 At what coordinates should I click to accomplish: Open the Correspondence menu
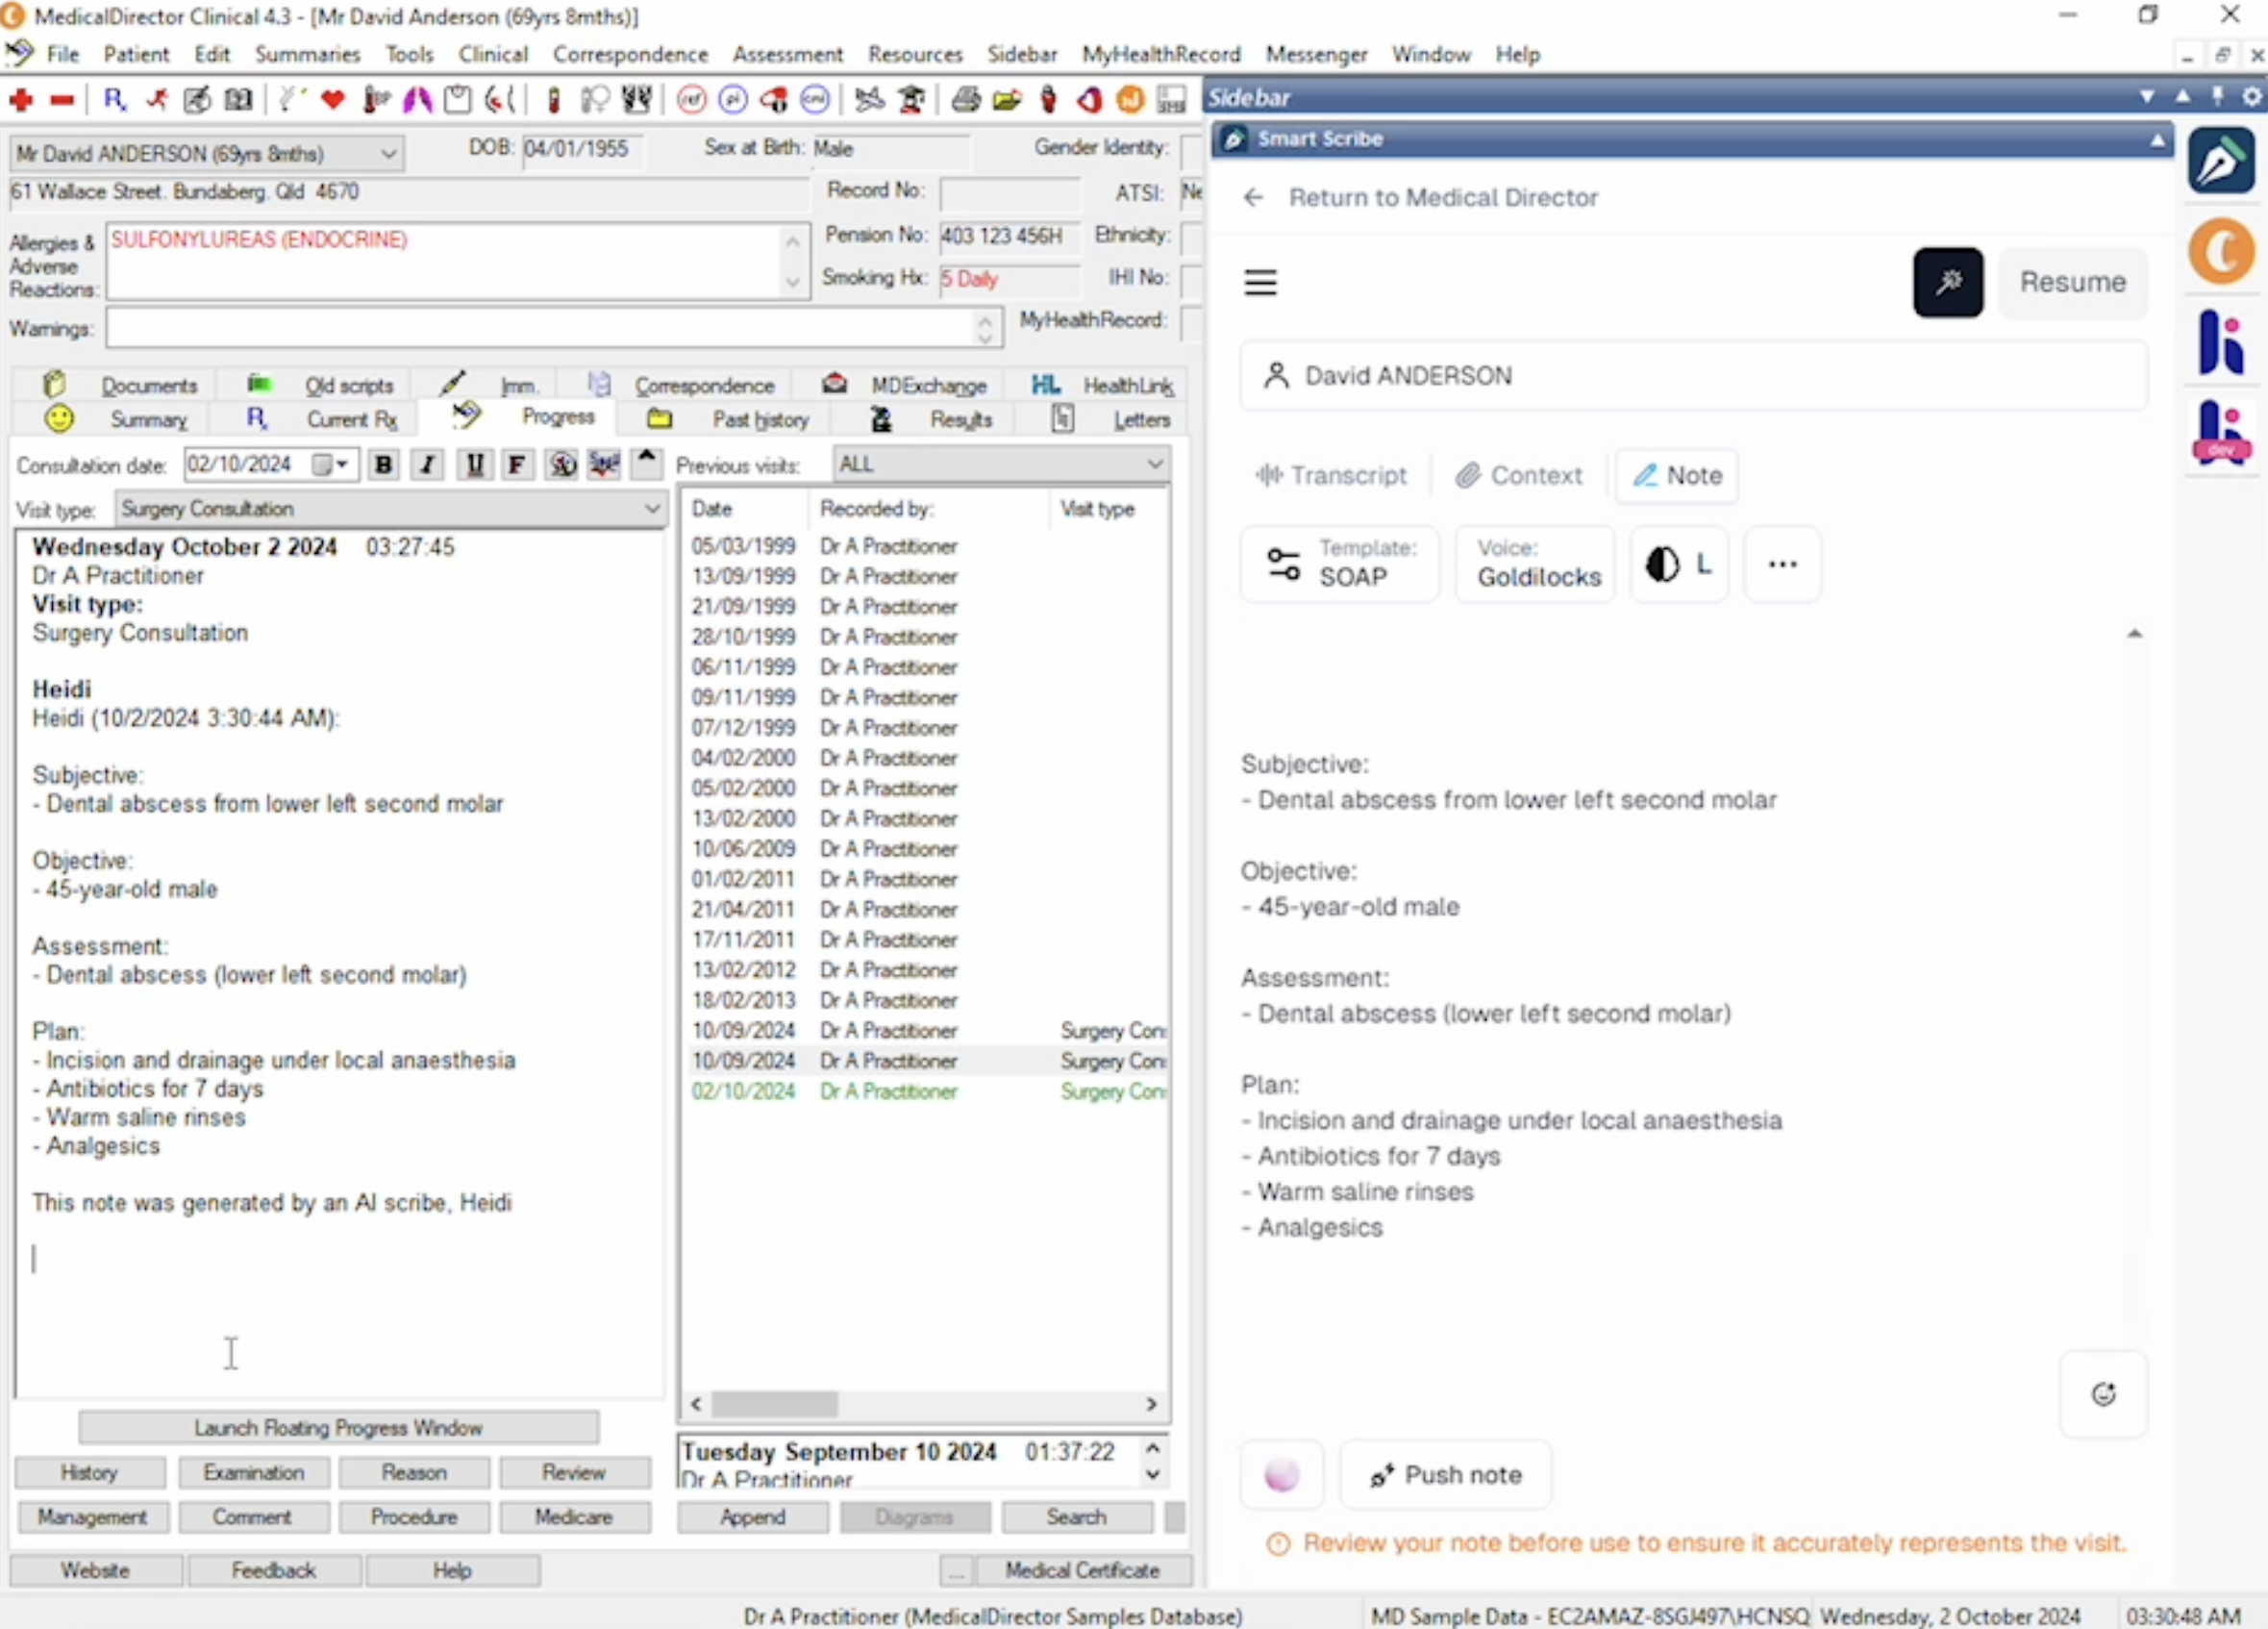pyautogui.click(x=630, y=54)
